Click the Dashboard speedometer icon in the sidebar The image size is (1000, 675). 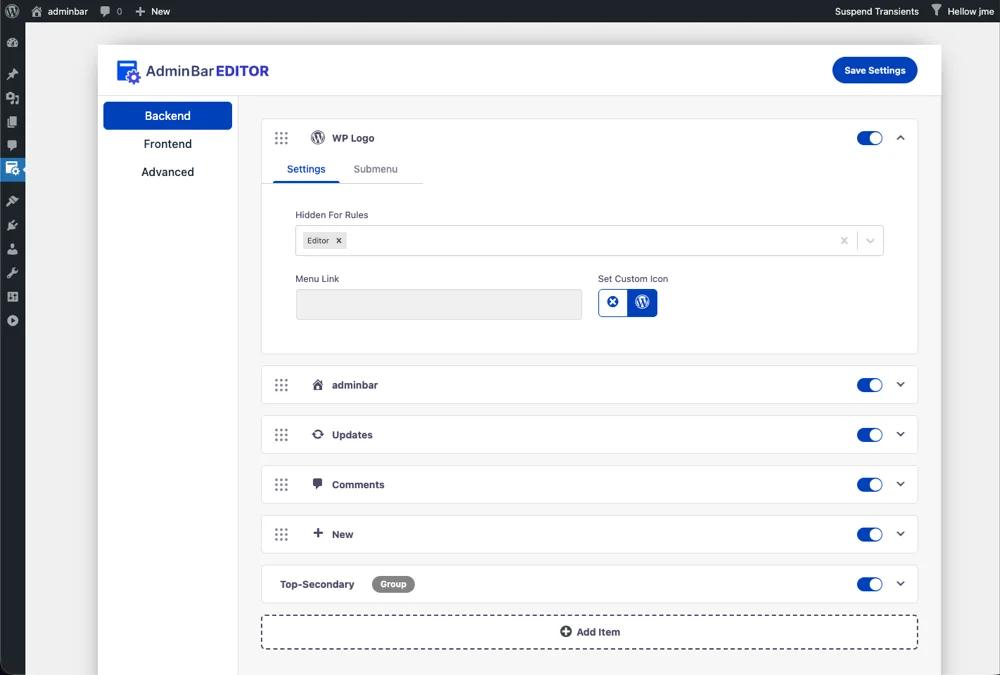(x=13, y=41)
